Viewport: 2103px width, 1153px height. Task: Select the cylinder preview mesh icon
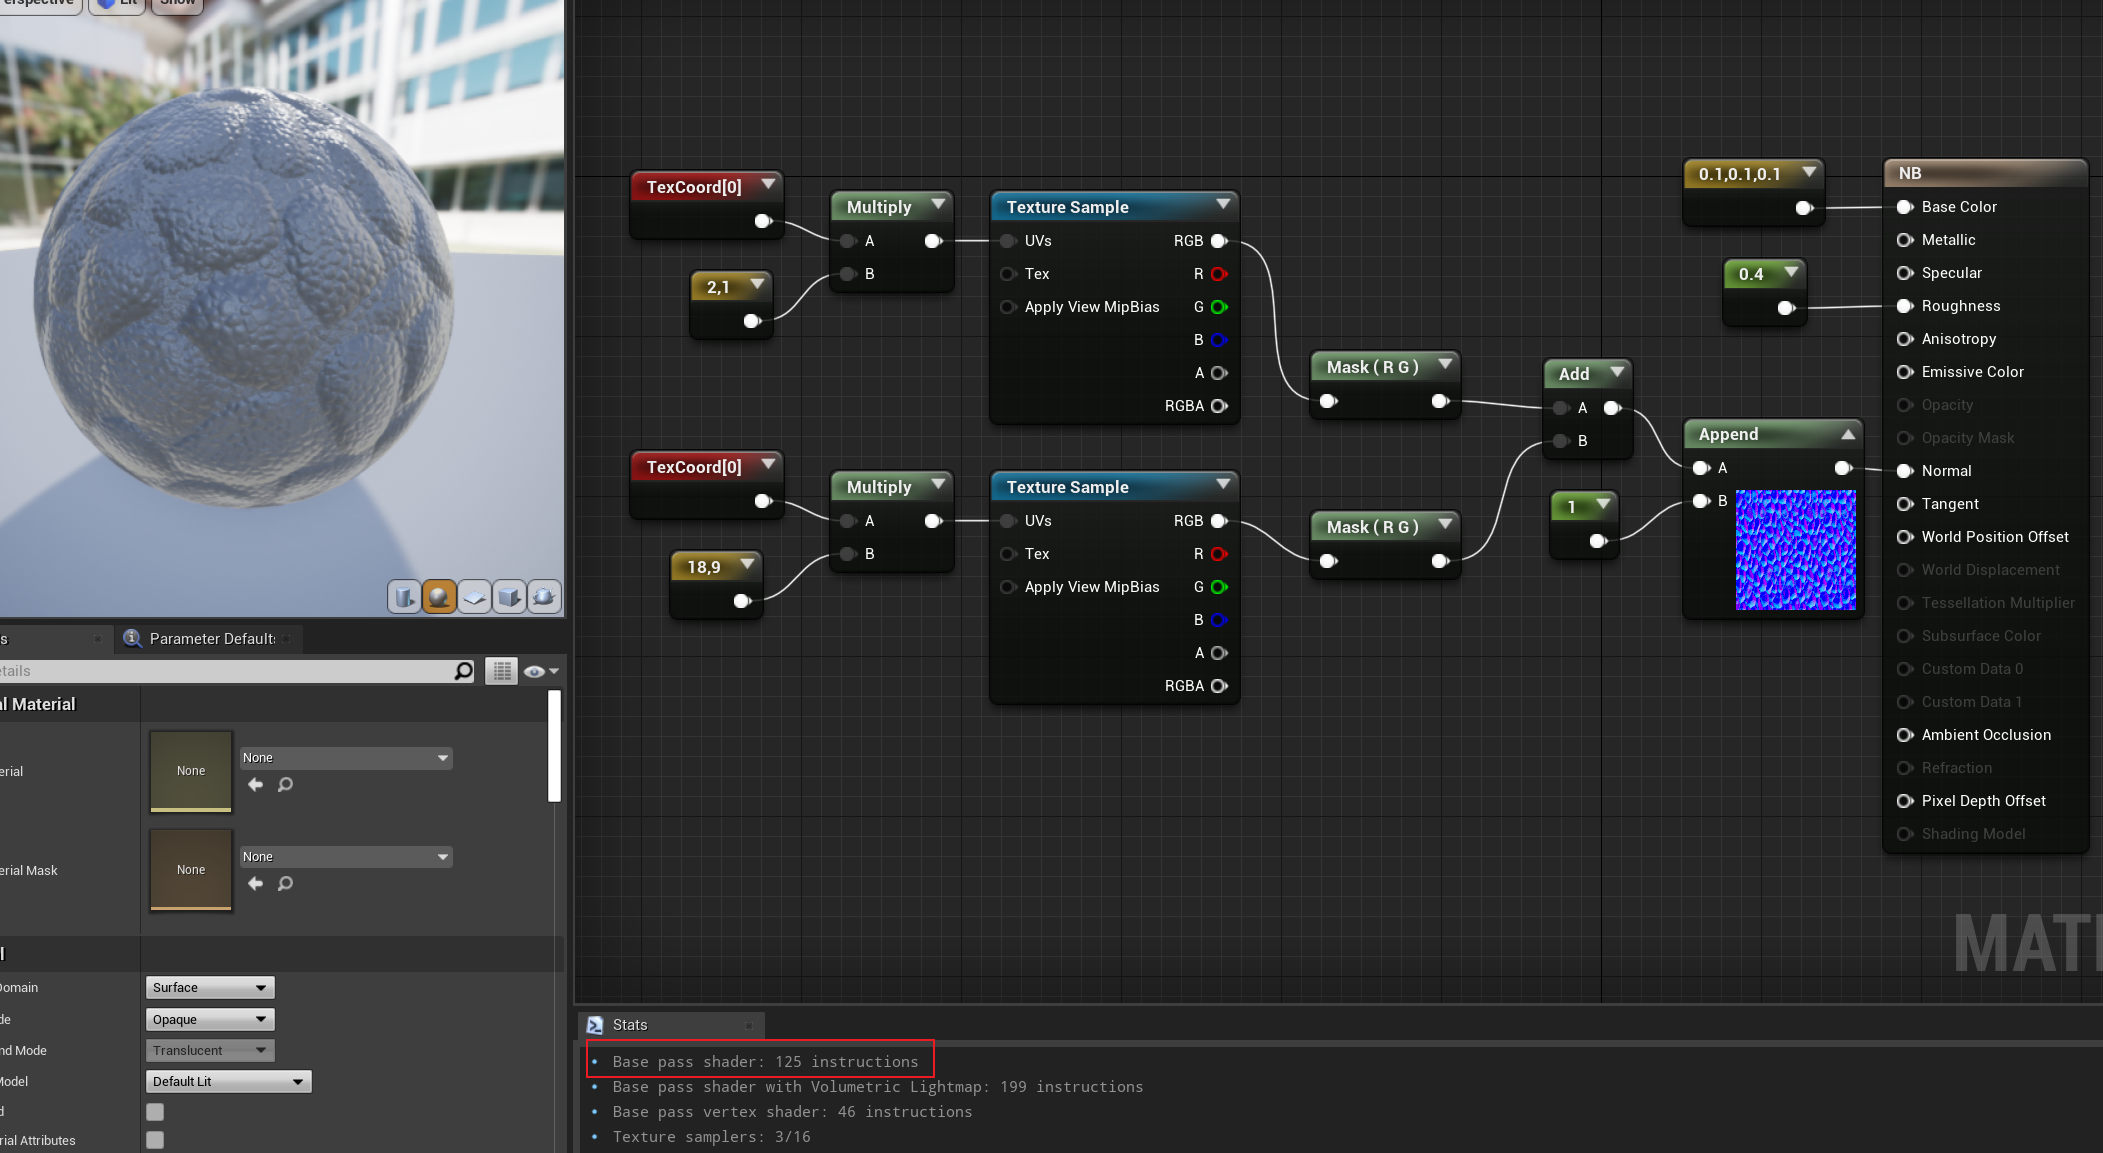(405, 596)
